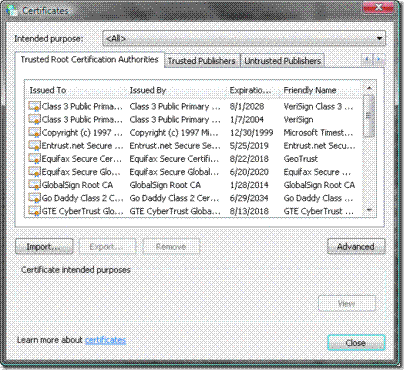The image size is (404, 370).
Task: Sort by Friendly Name column header
Action: point(320,90)
